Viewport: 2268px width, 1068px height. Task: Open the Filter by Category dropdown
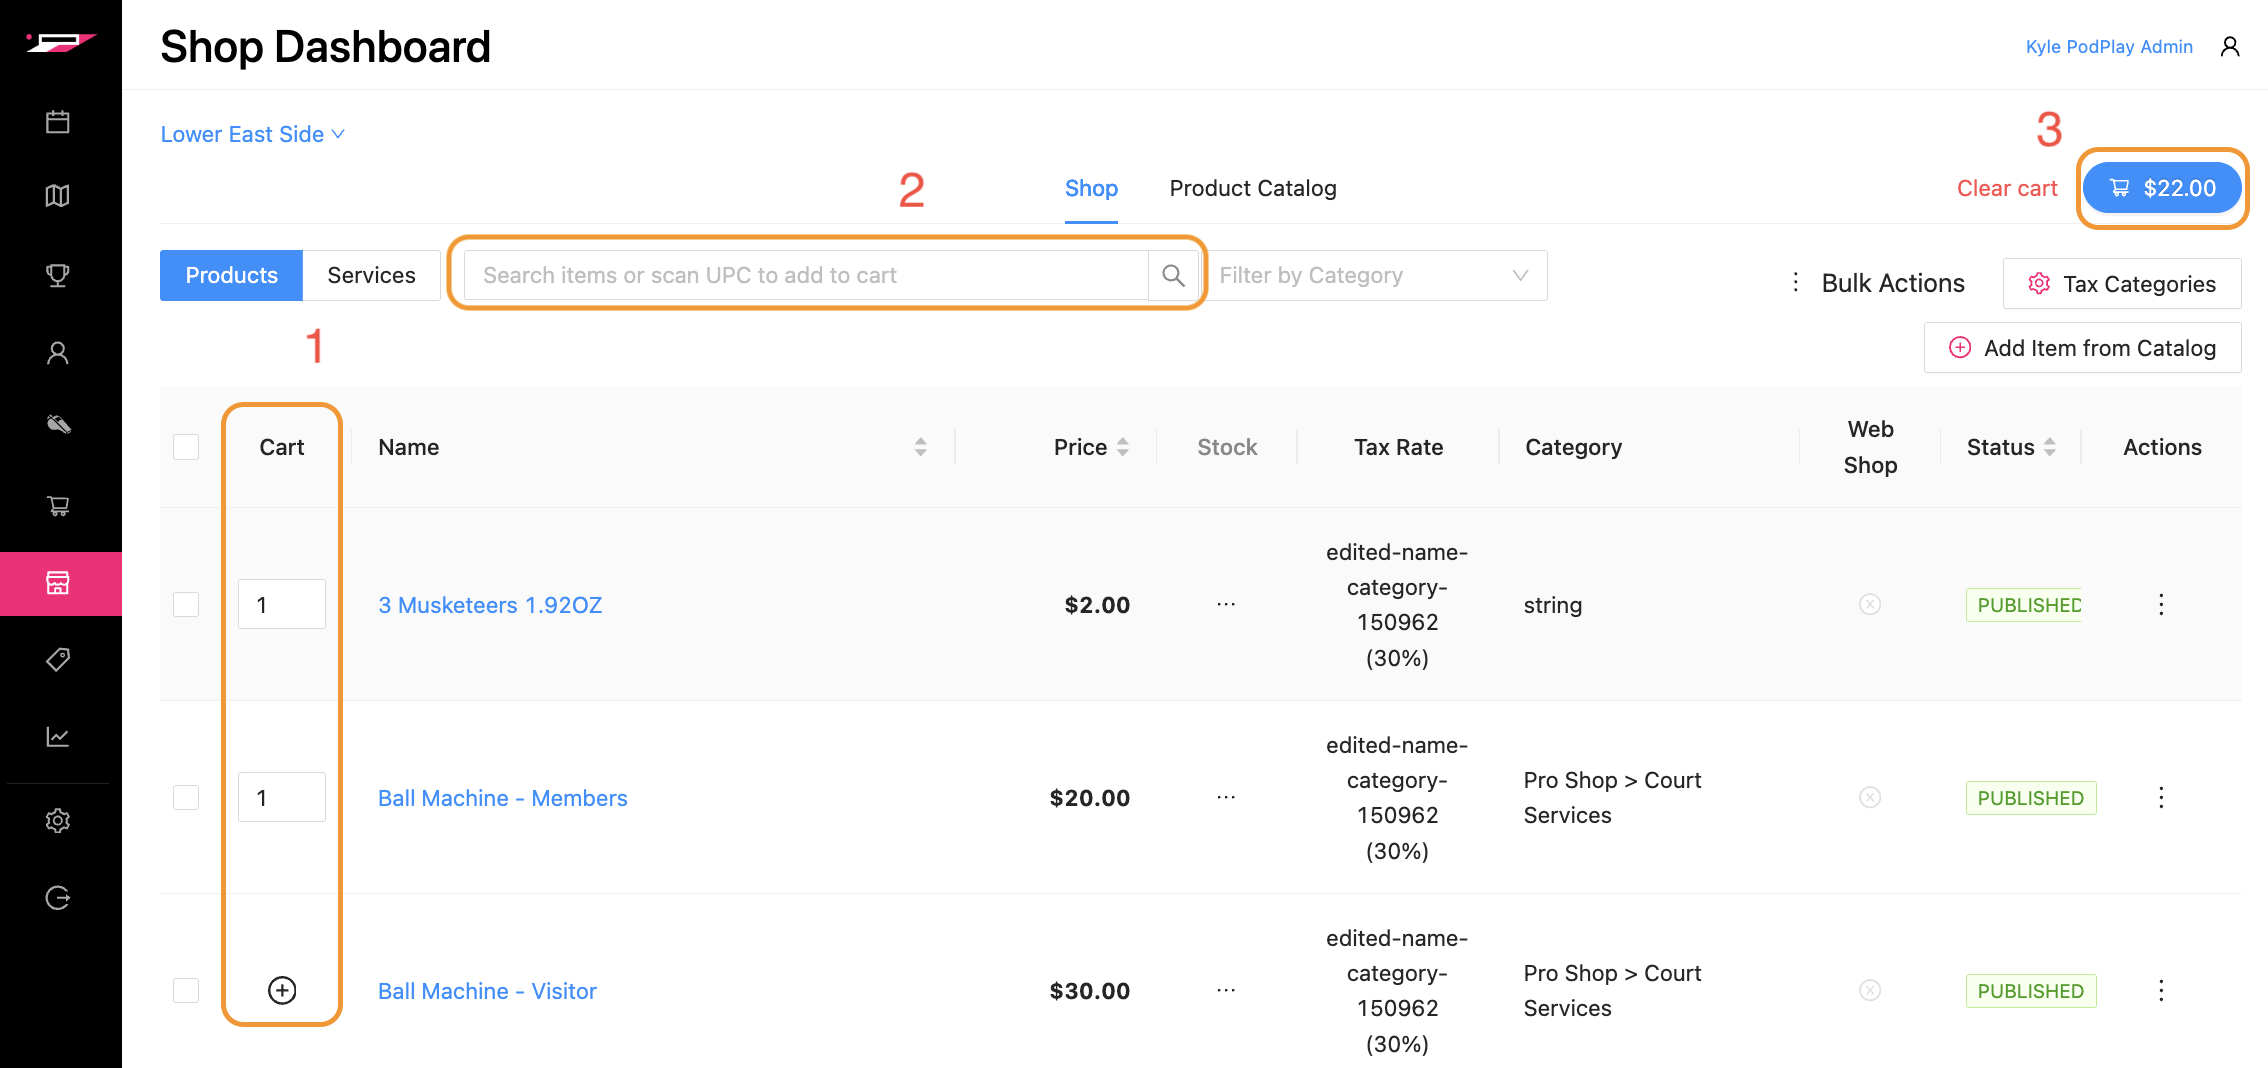(1376, 275)
